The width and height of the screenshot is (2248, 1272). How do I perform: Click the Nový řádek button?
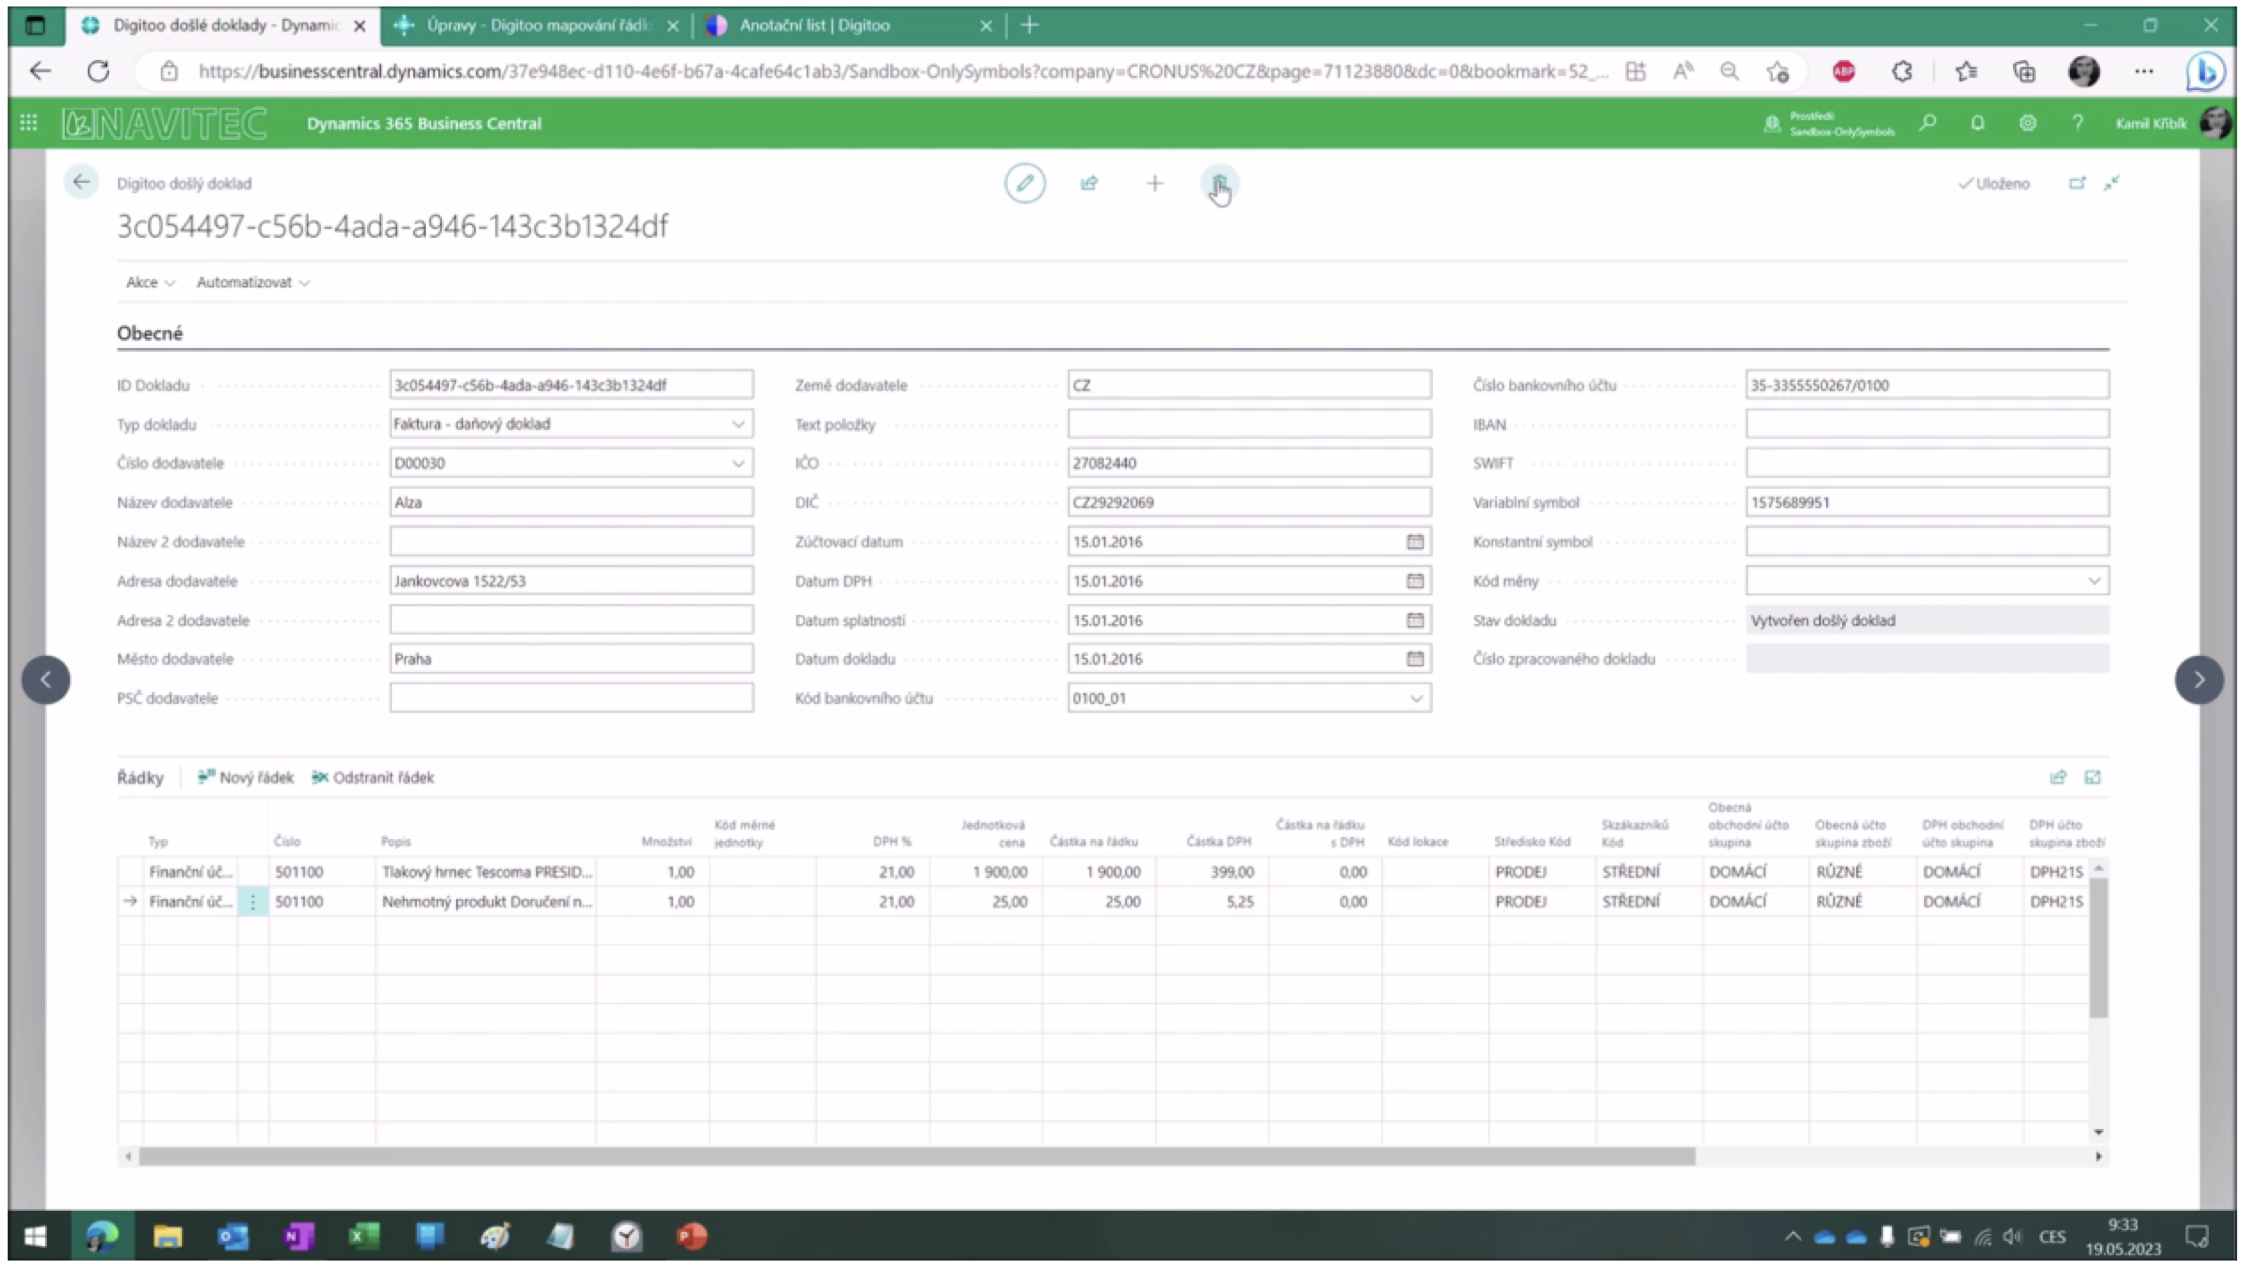coord(246,777)
